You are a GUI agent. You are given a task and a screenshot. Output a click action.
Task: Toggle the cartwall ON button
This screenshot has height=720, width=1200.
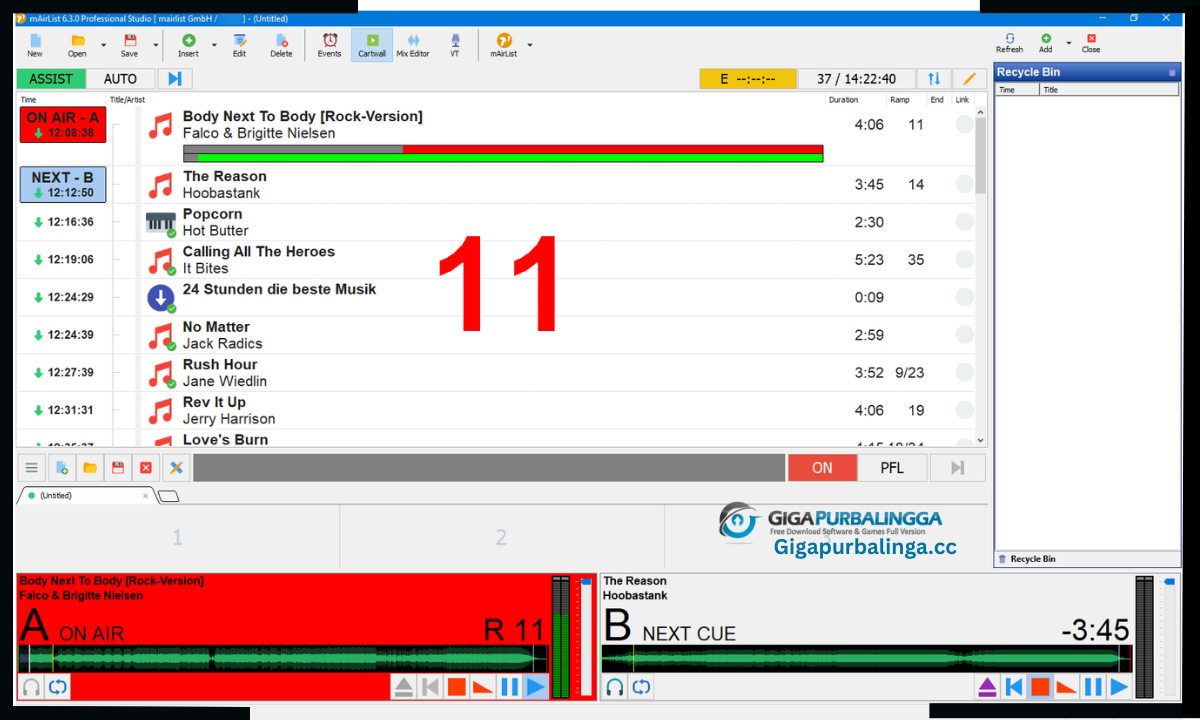coord(822,467)
